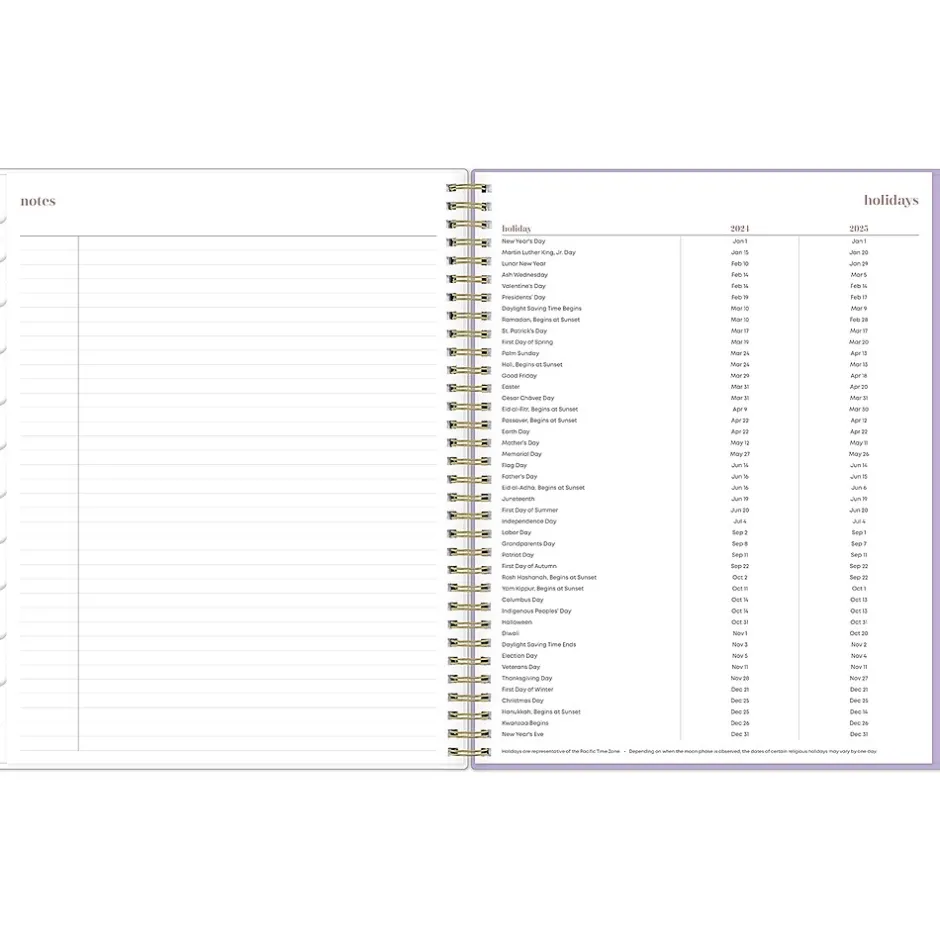Select the "holiday" column header
940x940 pixels.
tap(516, 229)
